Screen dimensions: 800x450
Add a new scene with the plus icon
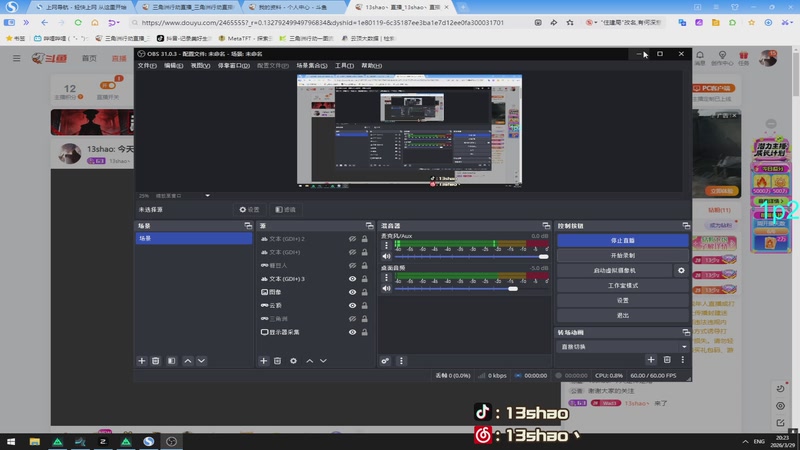click(142, 361)
